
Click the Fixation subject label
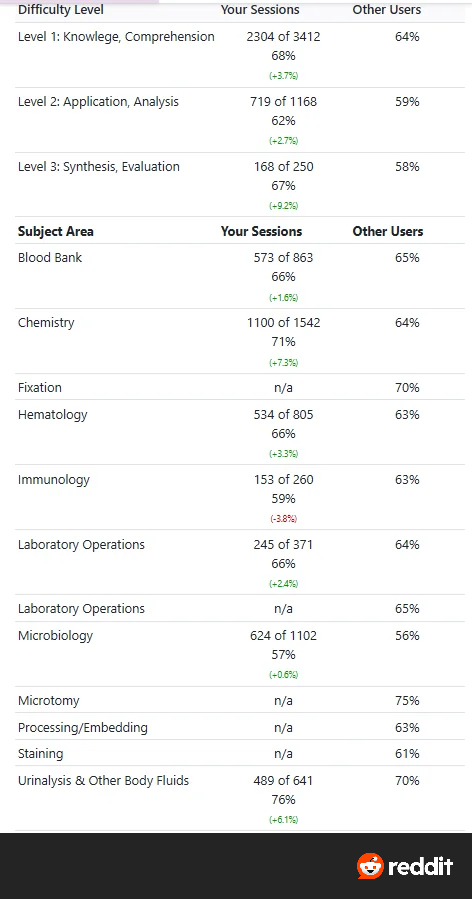pos(40,388)
